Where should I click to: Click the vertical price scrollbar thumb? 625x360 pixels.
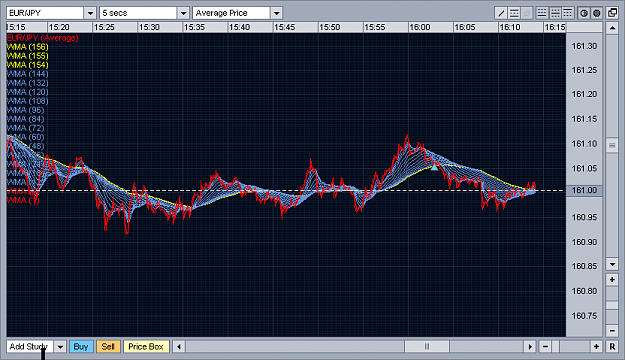pyautogui.click(x=612, y=146)
